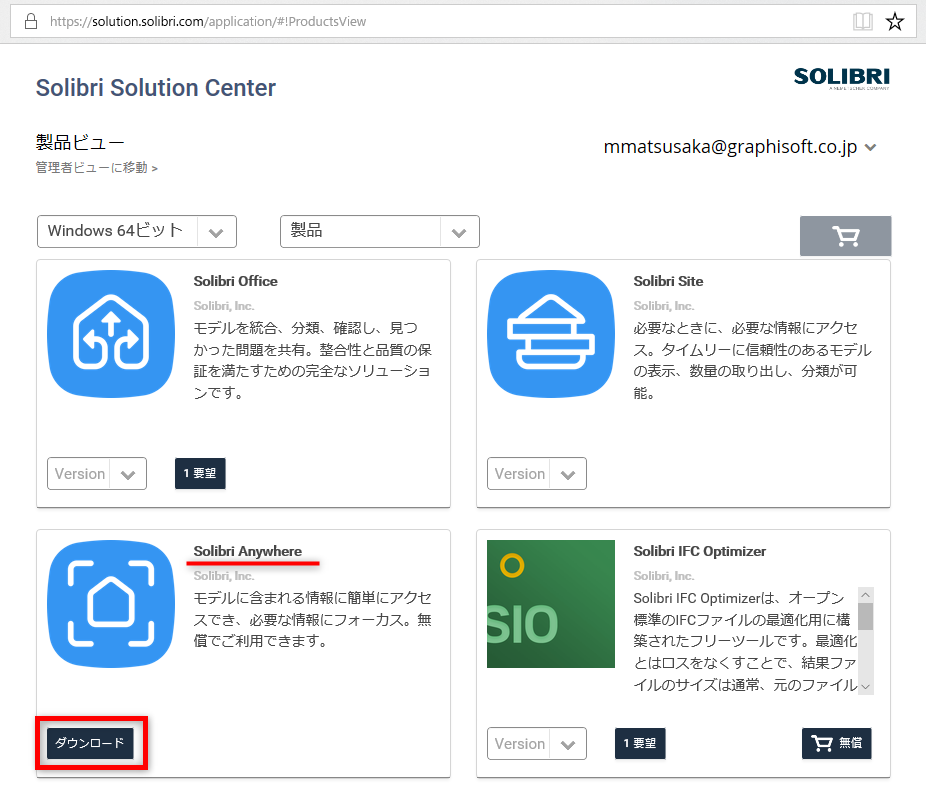This screenshot has height=786, width=926.
Task: Click the Solibri Site product title
Action: 669,281
